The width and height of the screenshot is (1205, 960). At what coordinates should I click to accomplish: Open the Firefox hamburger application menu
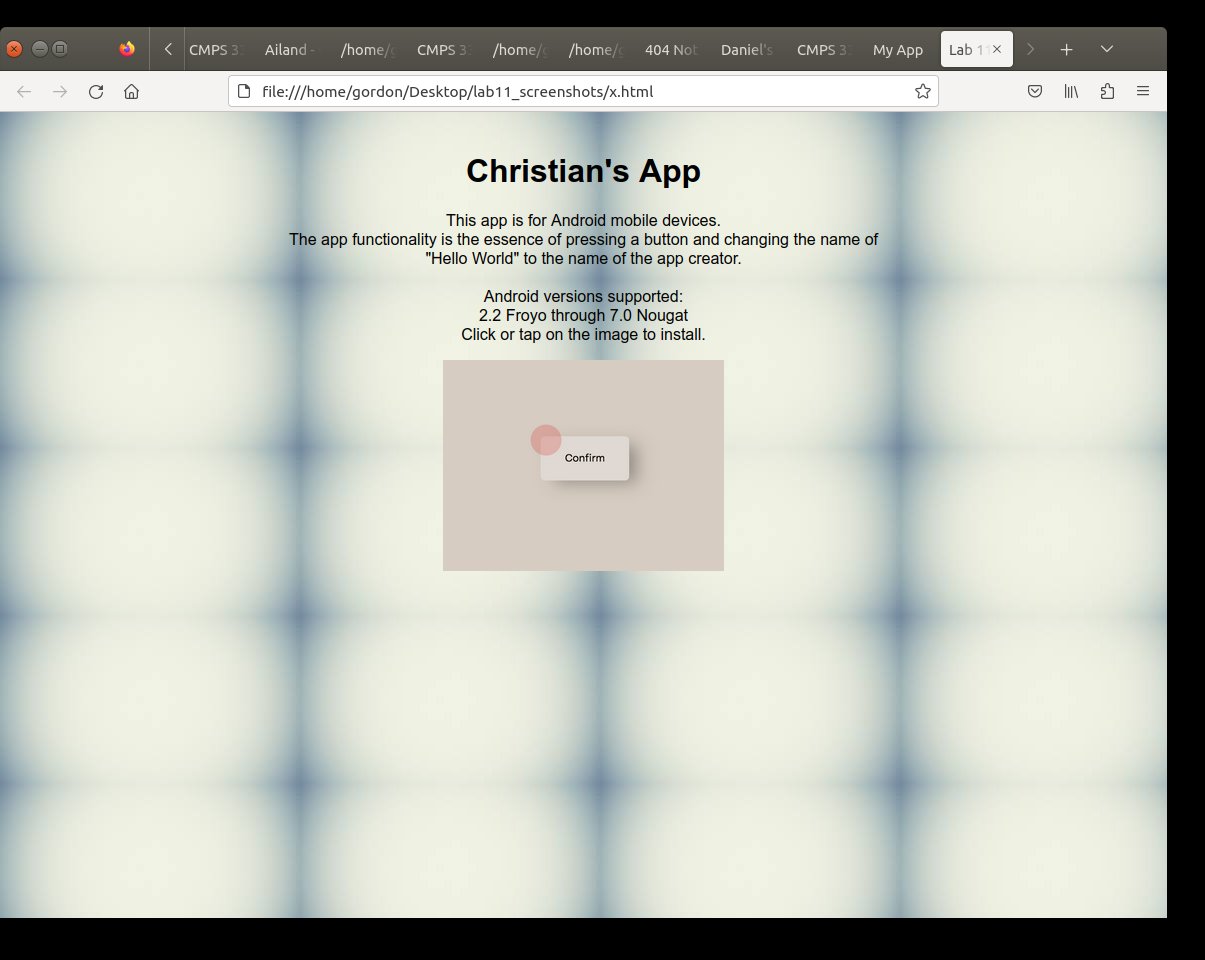(x=1143, y=92)
